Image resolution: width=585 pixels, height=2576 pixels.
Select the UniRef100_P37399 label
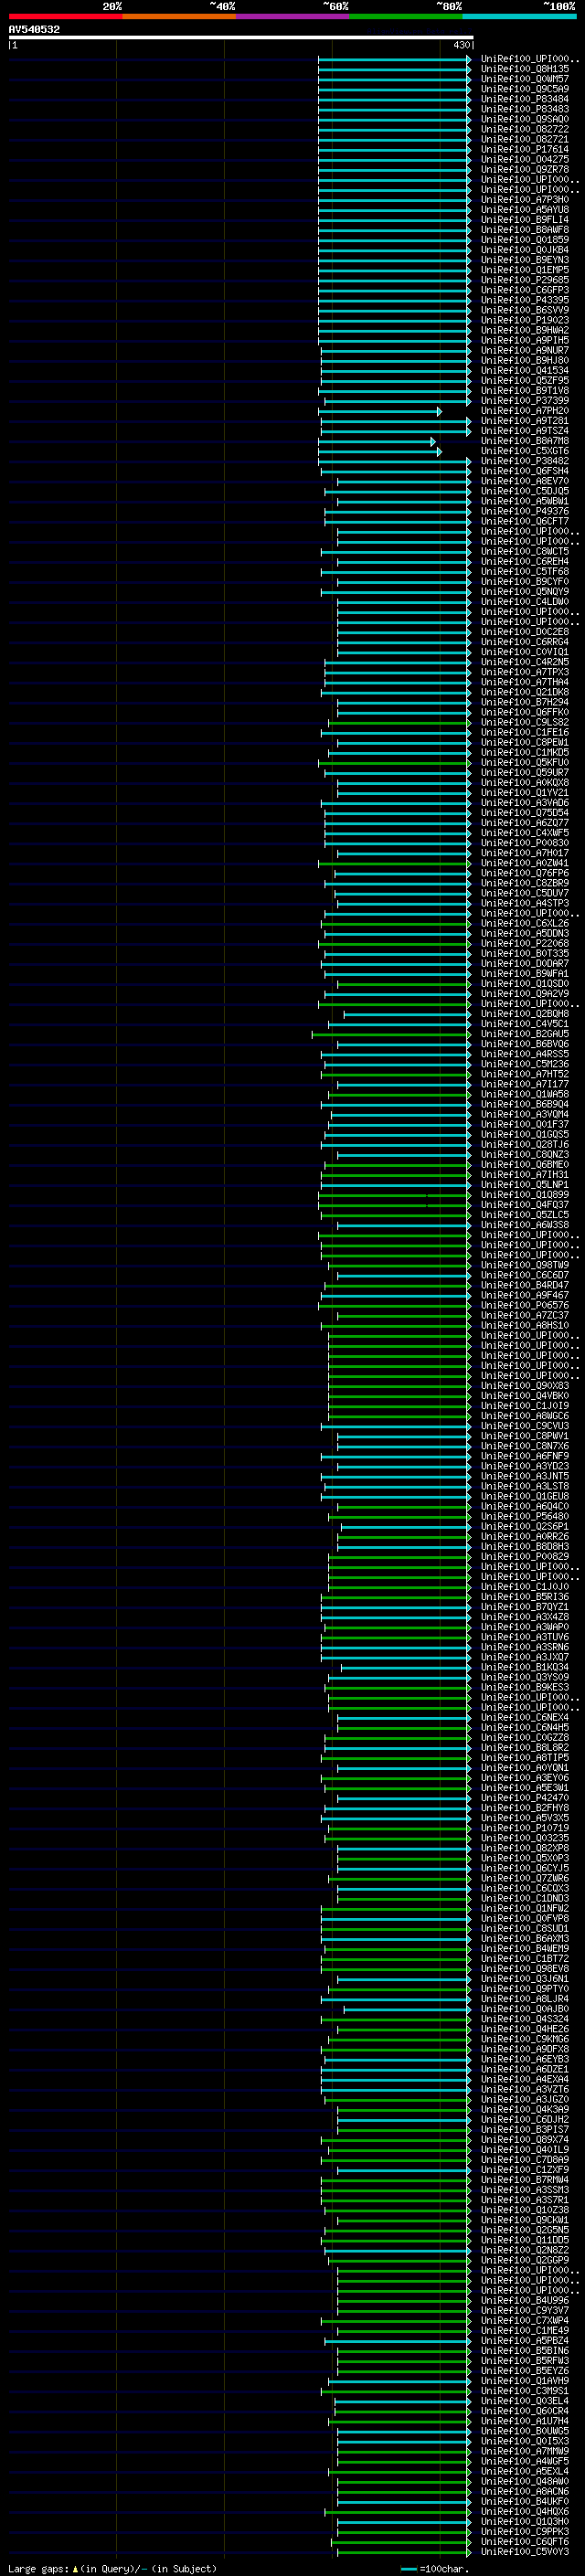[x=524, y=400]
